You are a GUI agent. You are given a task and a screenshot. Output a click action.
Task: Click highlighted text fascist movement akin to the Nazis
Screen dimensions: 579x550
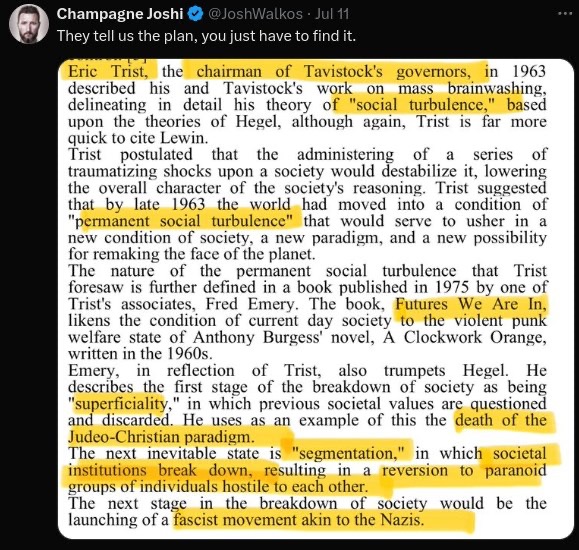pos(299,520)
